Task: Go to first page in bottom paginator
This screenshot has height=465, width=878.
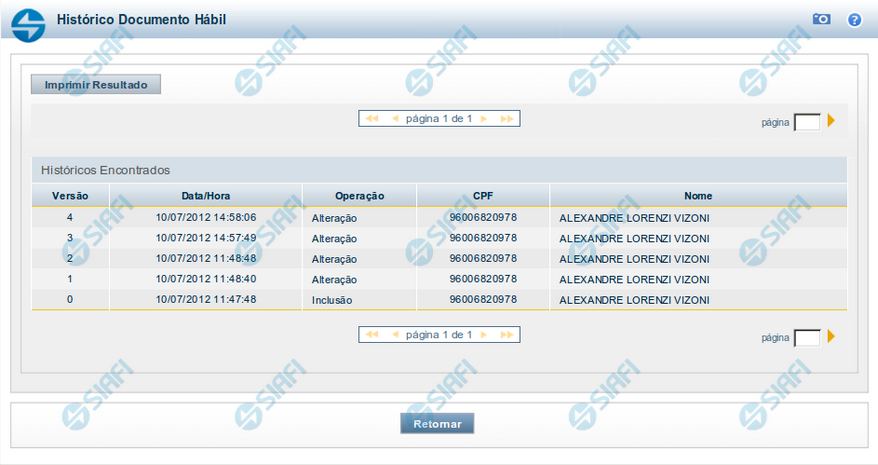Action: point(372,334)
